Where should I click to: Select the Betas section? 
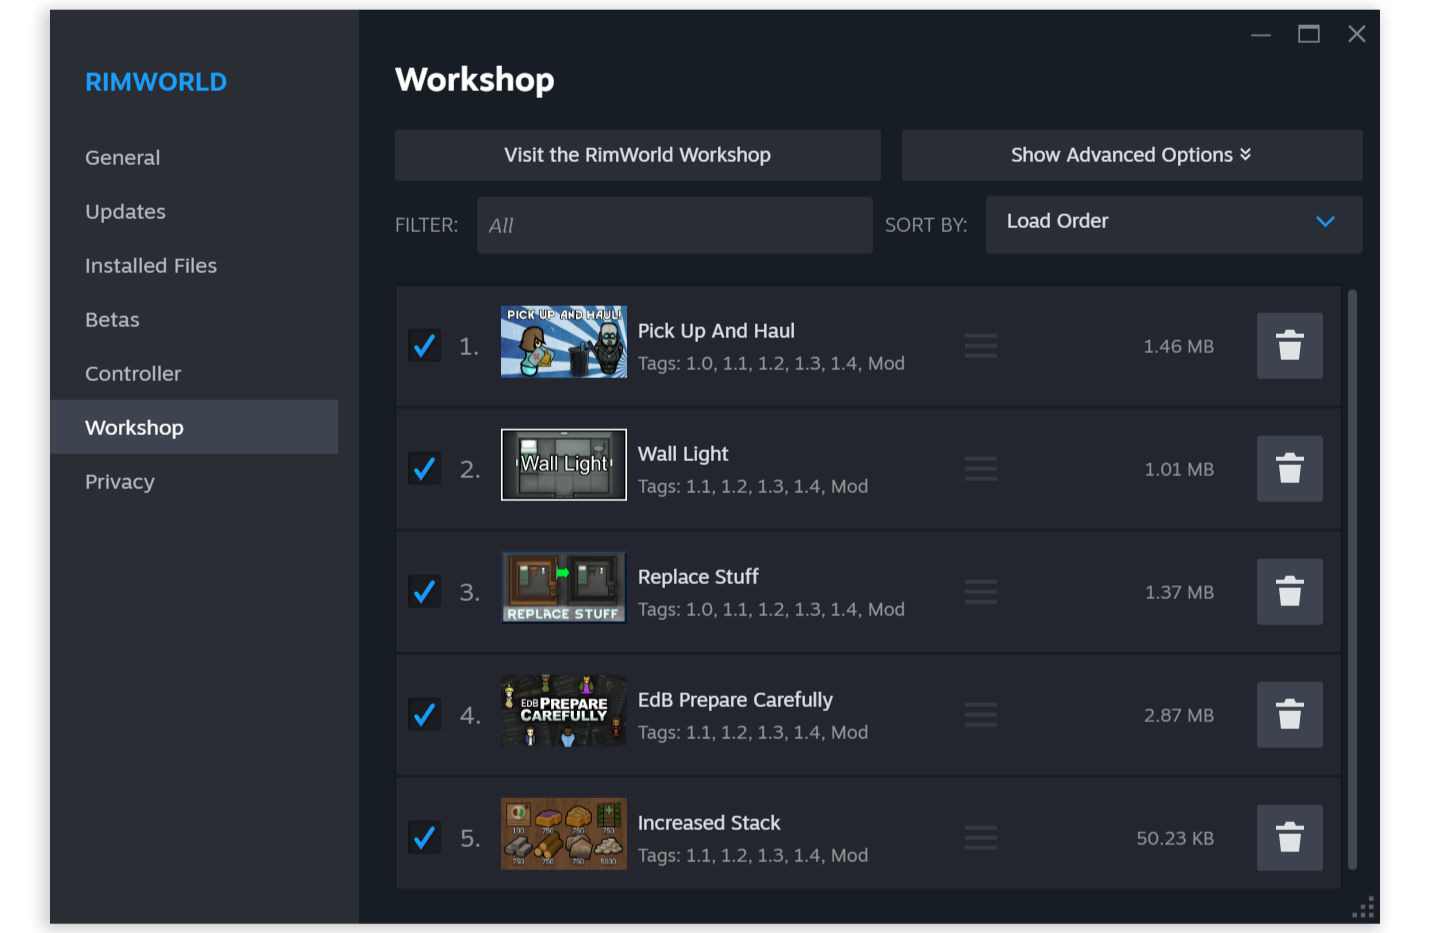coord(194,320)
